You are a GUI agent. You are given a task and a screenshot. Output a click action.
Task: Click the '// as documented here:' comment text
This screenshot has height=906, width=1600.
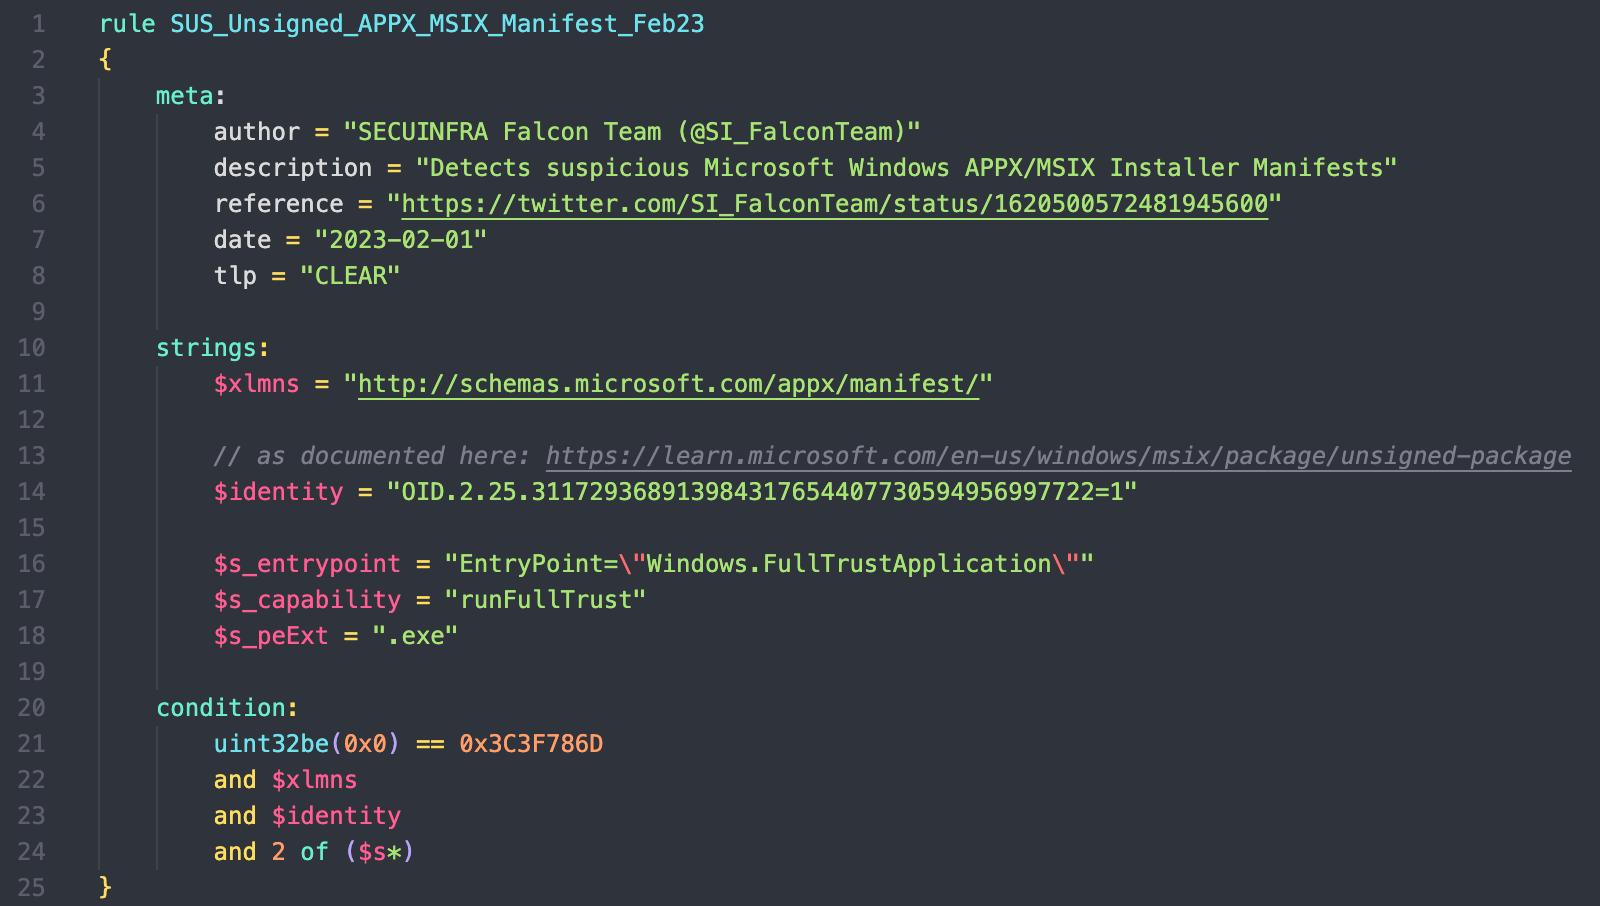point(372,456)
